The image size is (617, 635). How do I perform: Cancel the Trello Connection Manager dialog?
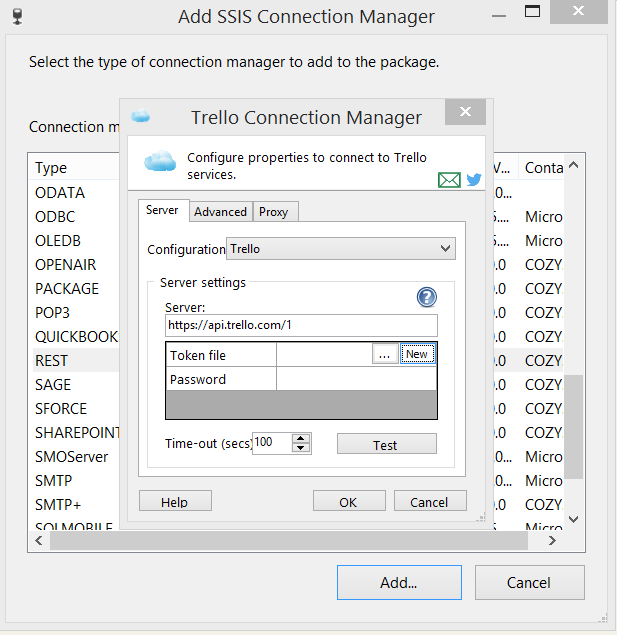(430, 501)
